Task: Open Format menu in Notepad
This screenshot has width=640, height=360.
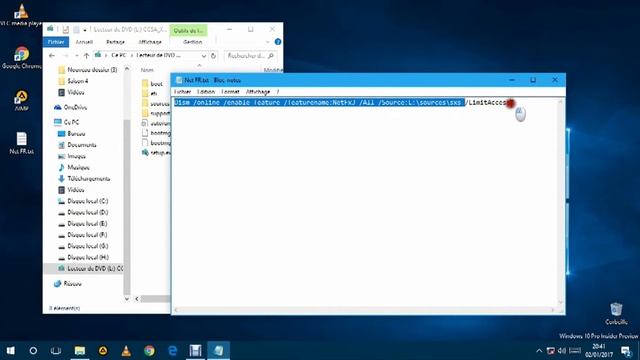Action: click(230, 91)
